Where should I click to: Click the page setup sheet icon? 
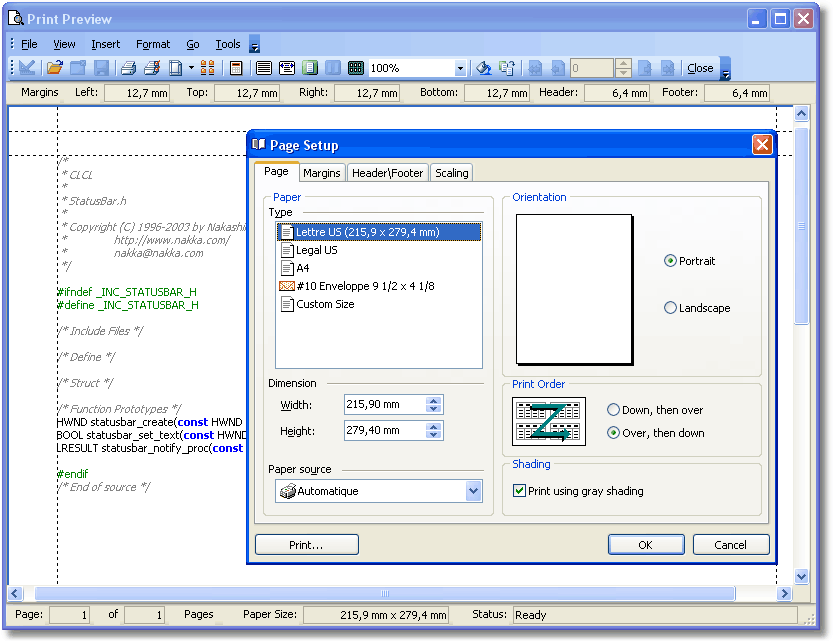[x=175, y=68]
